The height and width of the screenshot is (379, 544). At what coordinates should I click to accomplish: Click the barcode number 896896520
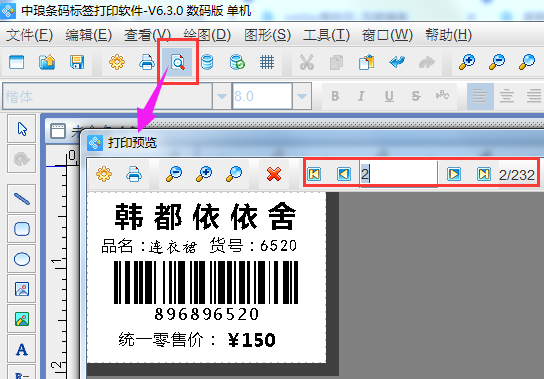pyautogui.click(x=206, y=314)
